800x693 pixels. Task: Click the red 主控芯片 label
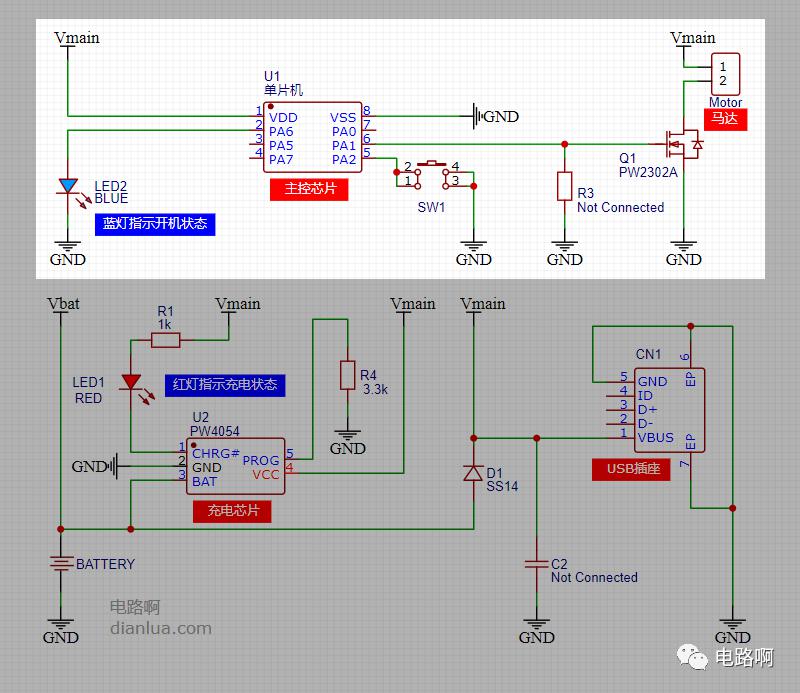pyautogui.click(x=309, y=189)
